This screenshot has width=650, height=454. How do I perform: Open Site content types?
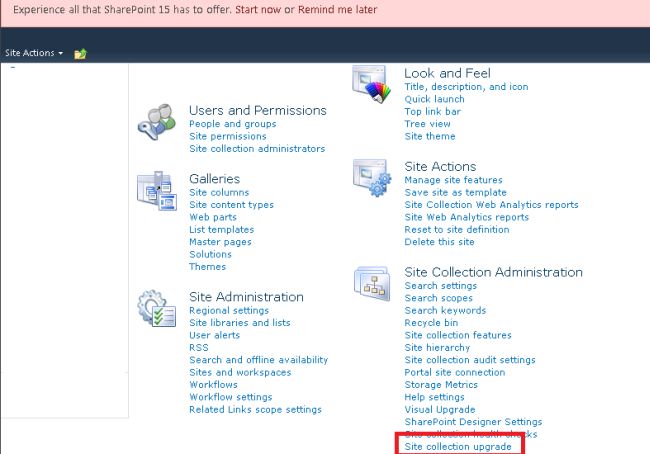pos(231,205)
